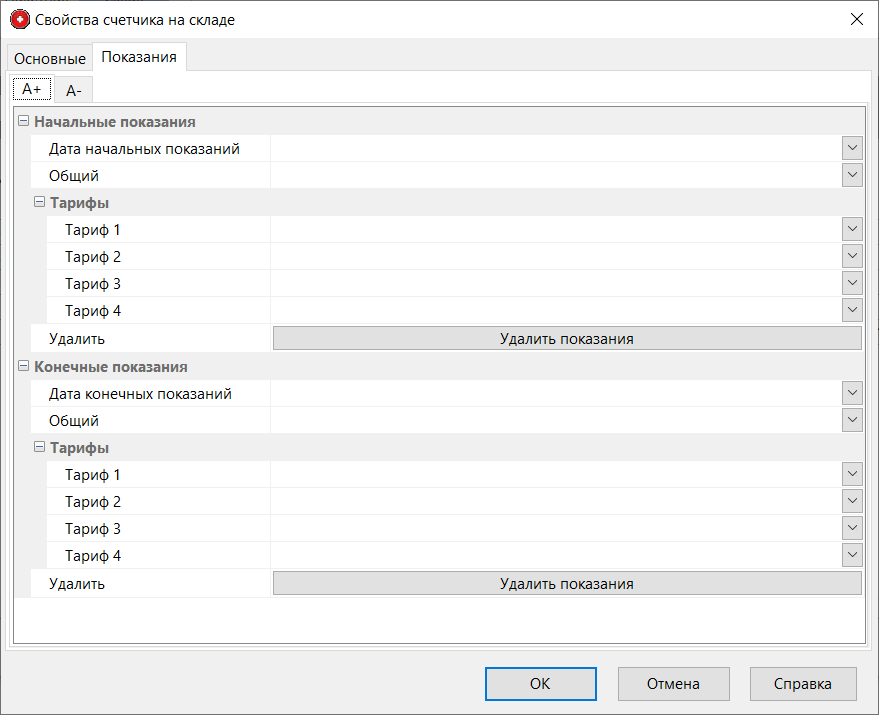The image size is (879, 715).
Task: Switch to the Основные tab
Action: 49,59
